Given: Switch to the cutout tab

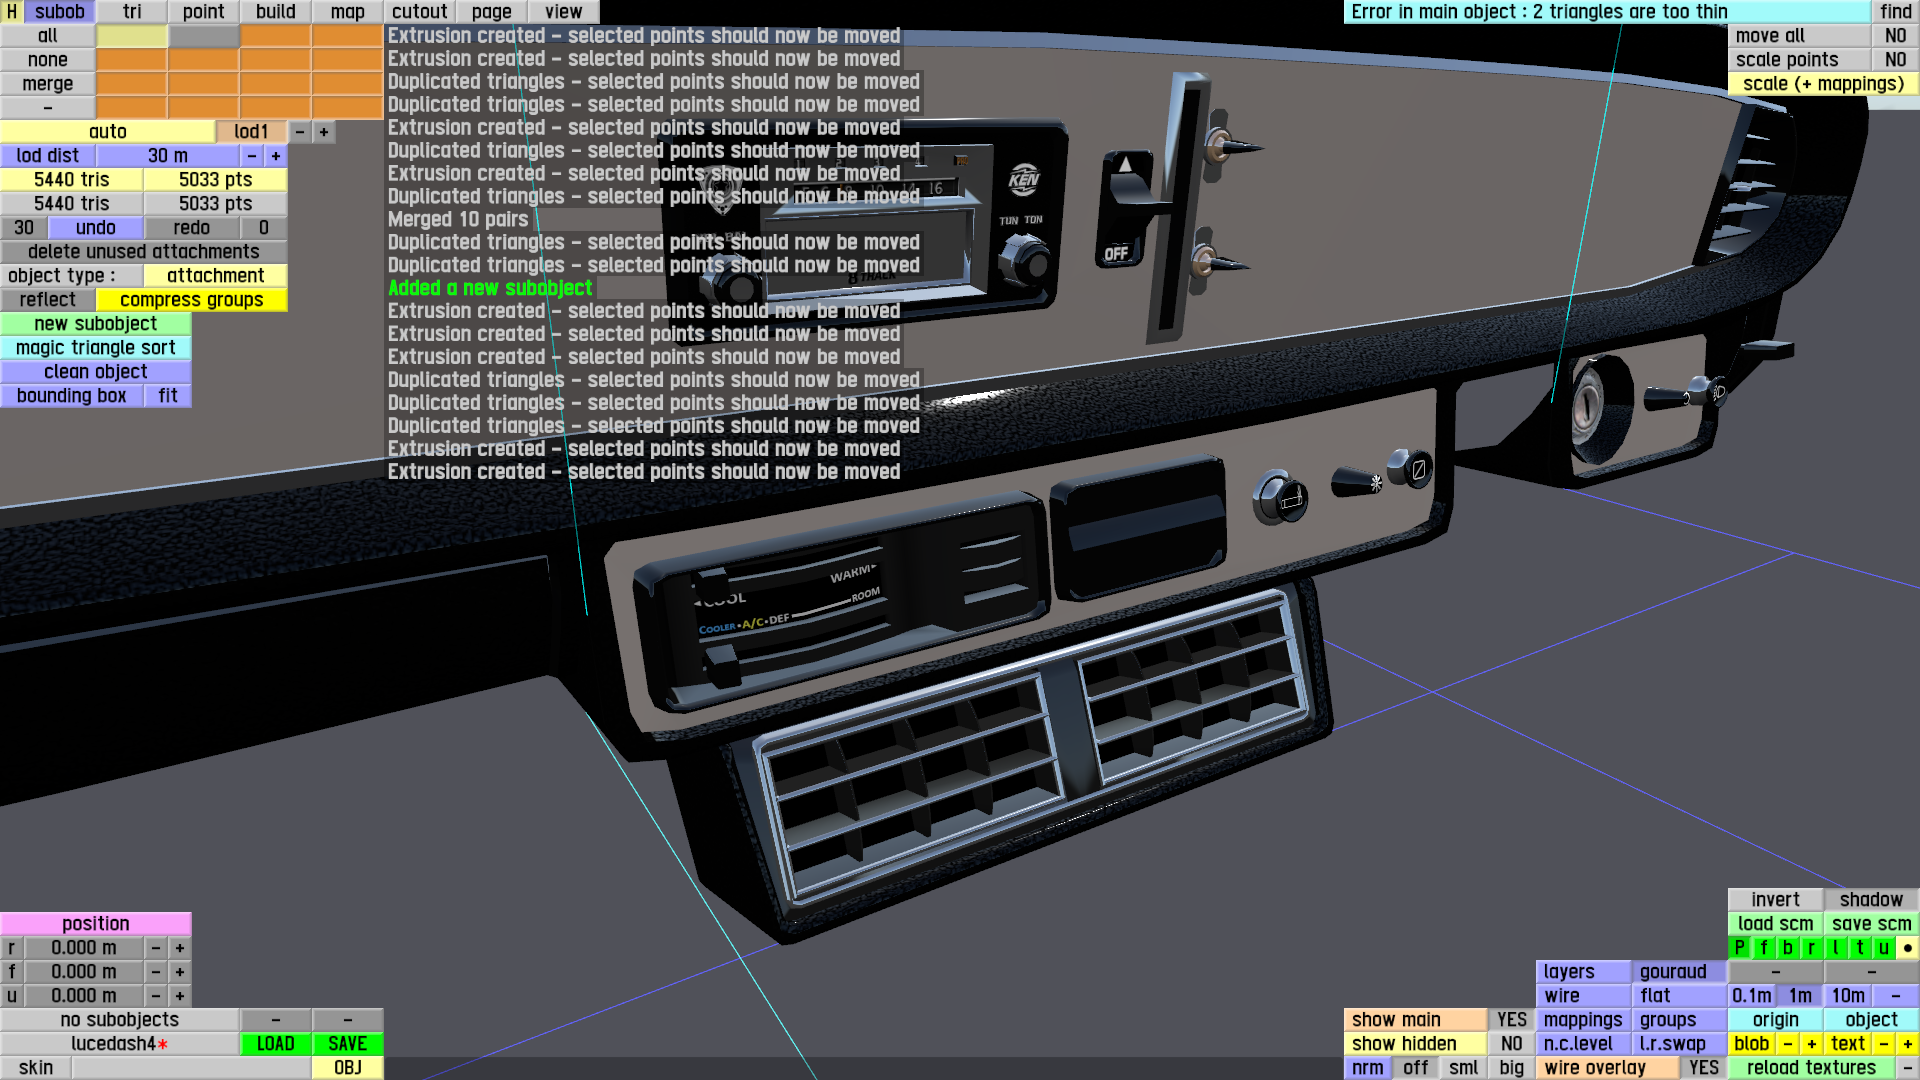Looking at the screenshot, I should click(x=419, y=12).
